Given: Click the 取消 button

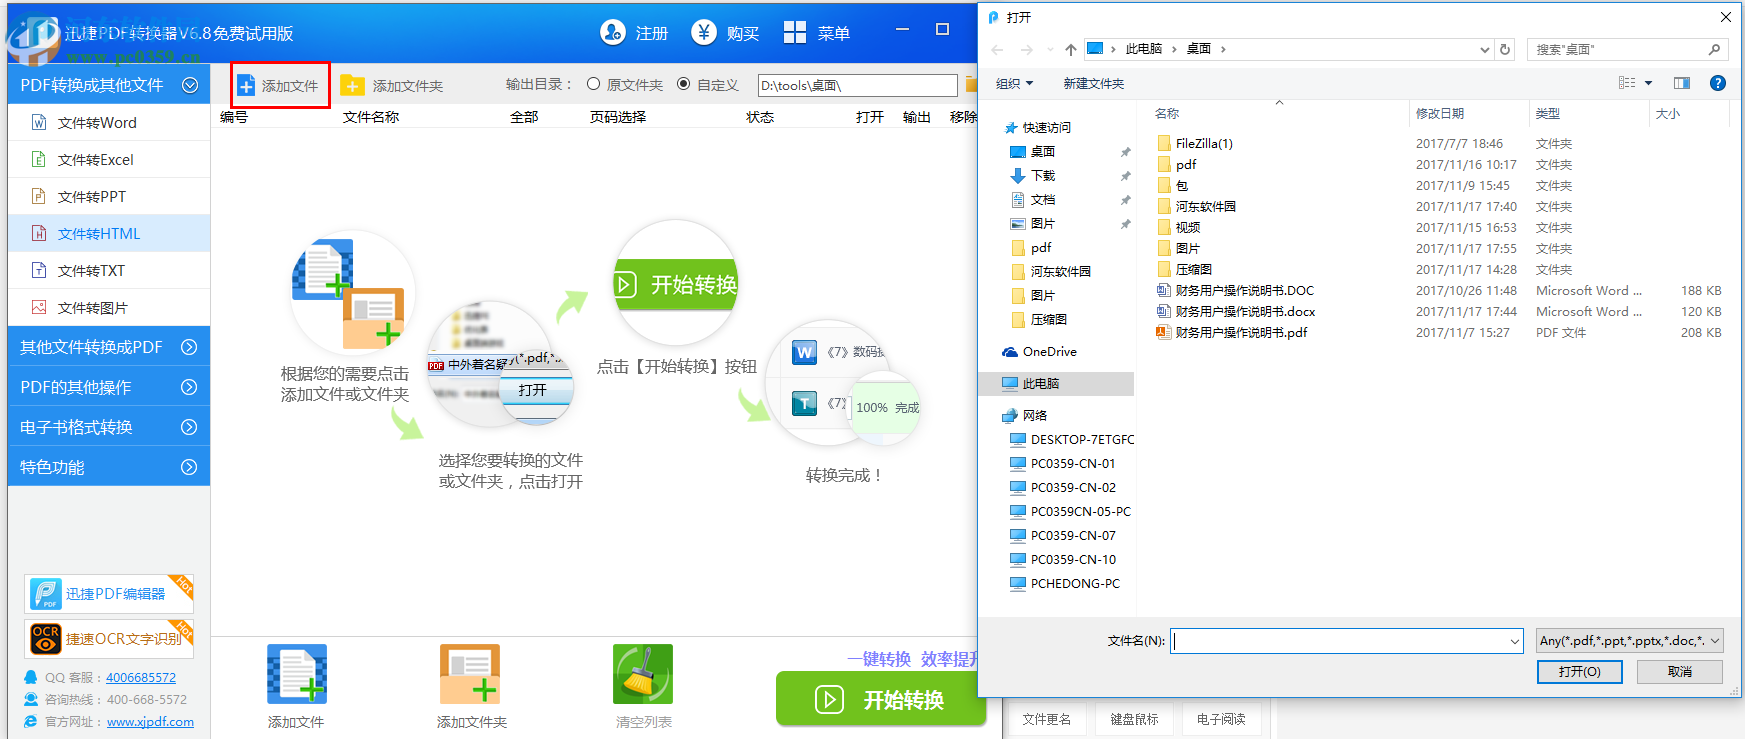Looking at the screenshot, I should pyautogui.click(x=1679, y=672).
